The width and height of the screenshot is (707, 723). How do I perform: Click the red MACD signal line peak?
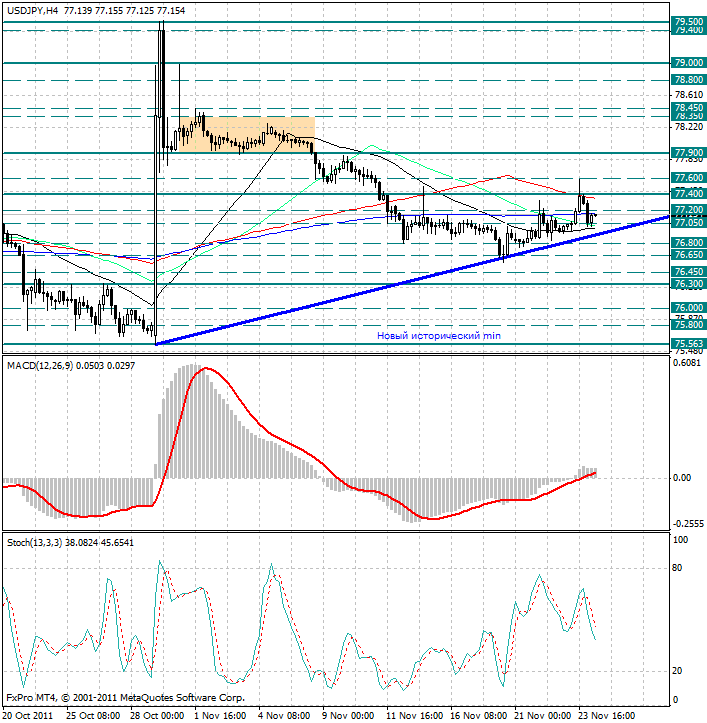pos(205,369)
